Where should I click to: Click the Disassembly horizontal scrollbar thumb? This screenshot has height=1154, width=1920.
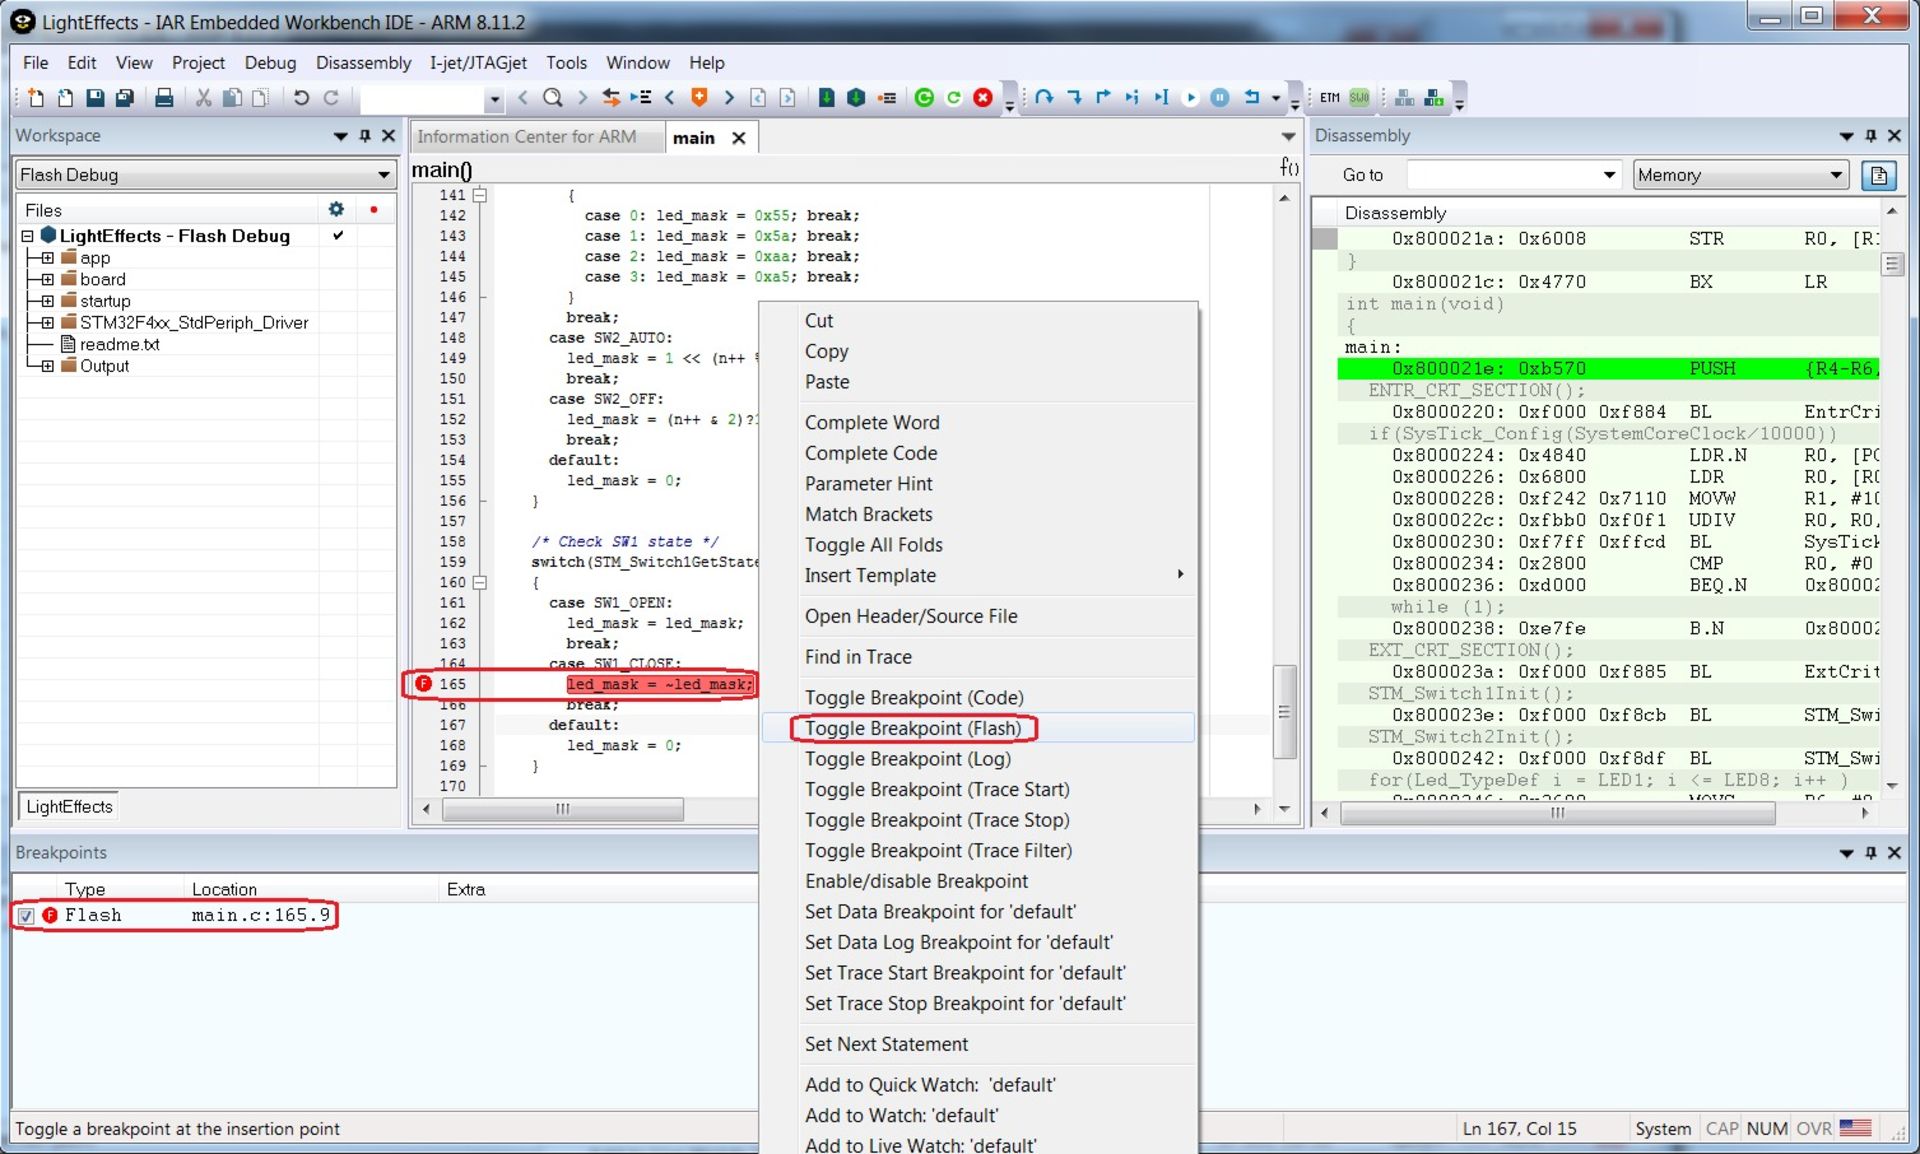click(x=1557, y=813)
